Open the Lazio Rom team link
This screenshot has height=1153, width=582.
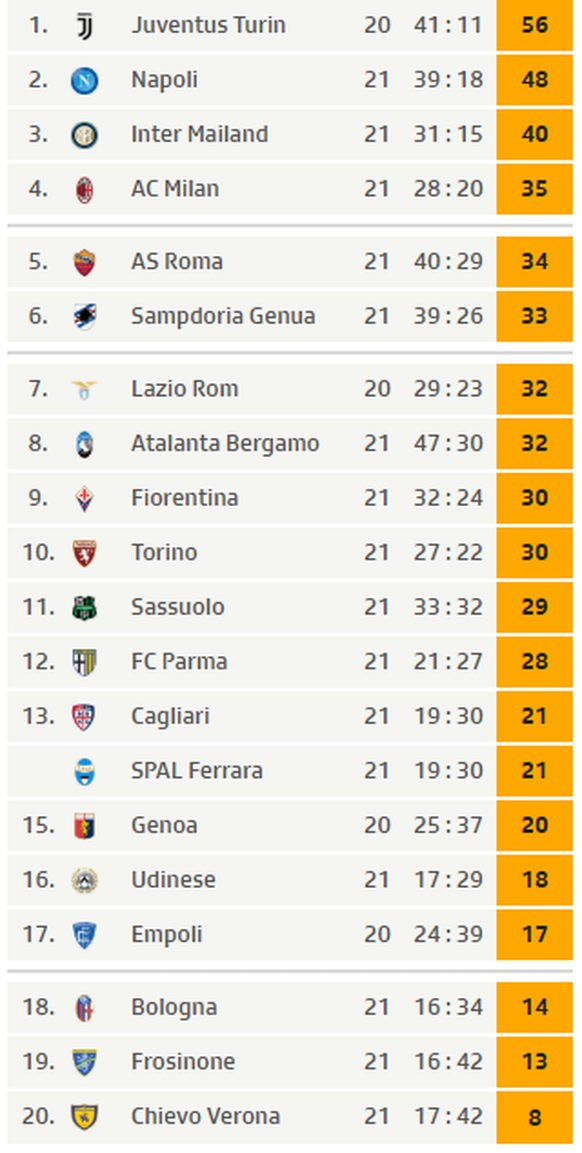(x=185, y=388)
